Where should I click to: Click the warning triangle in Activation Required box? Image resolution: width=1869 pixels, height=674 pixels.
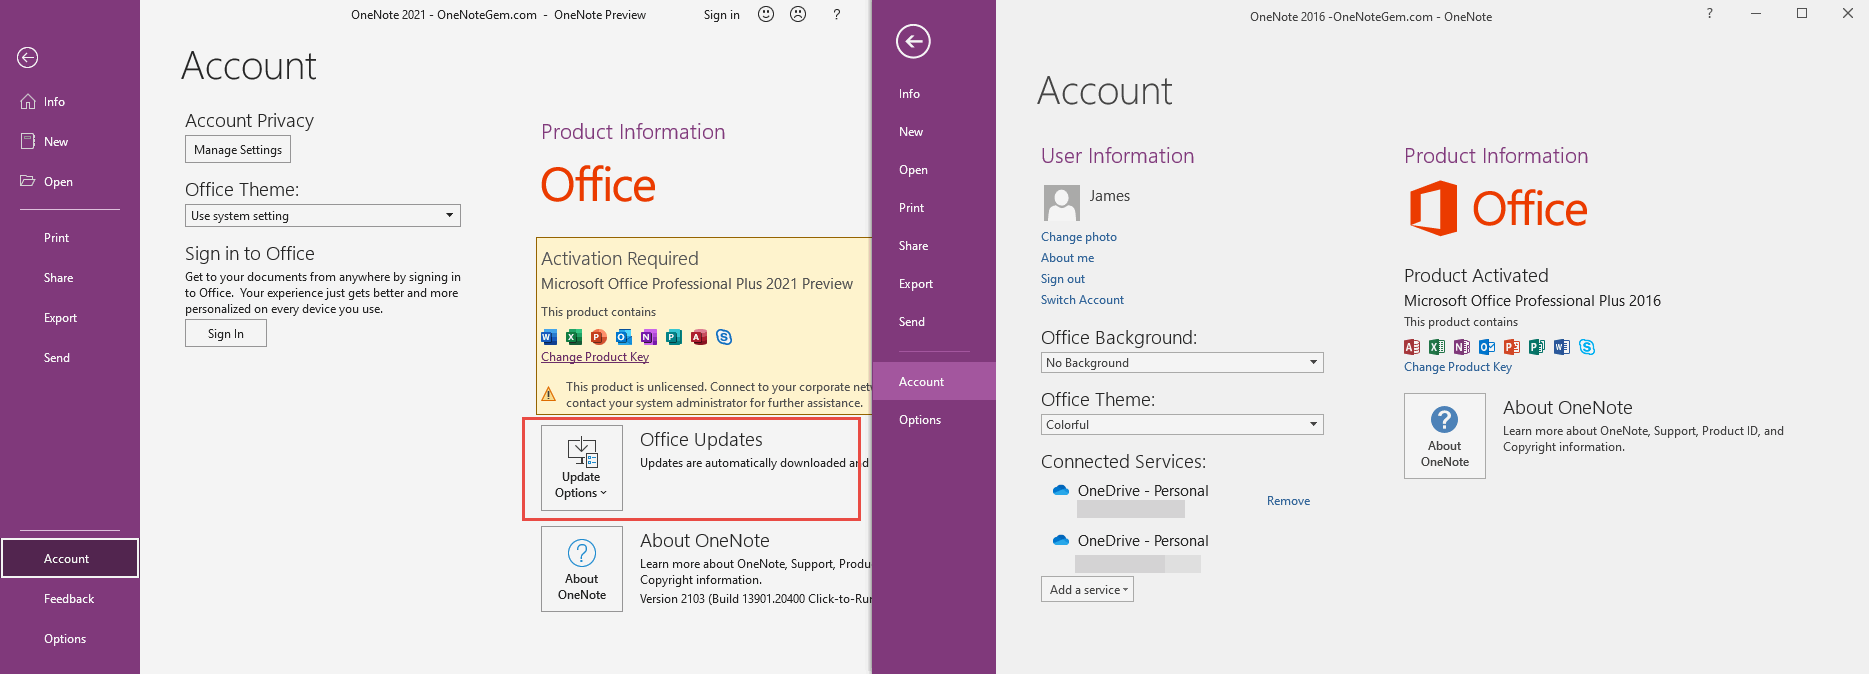(x=549, y=394)
